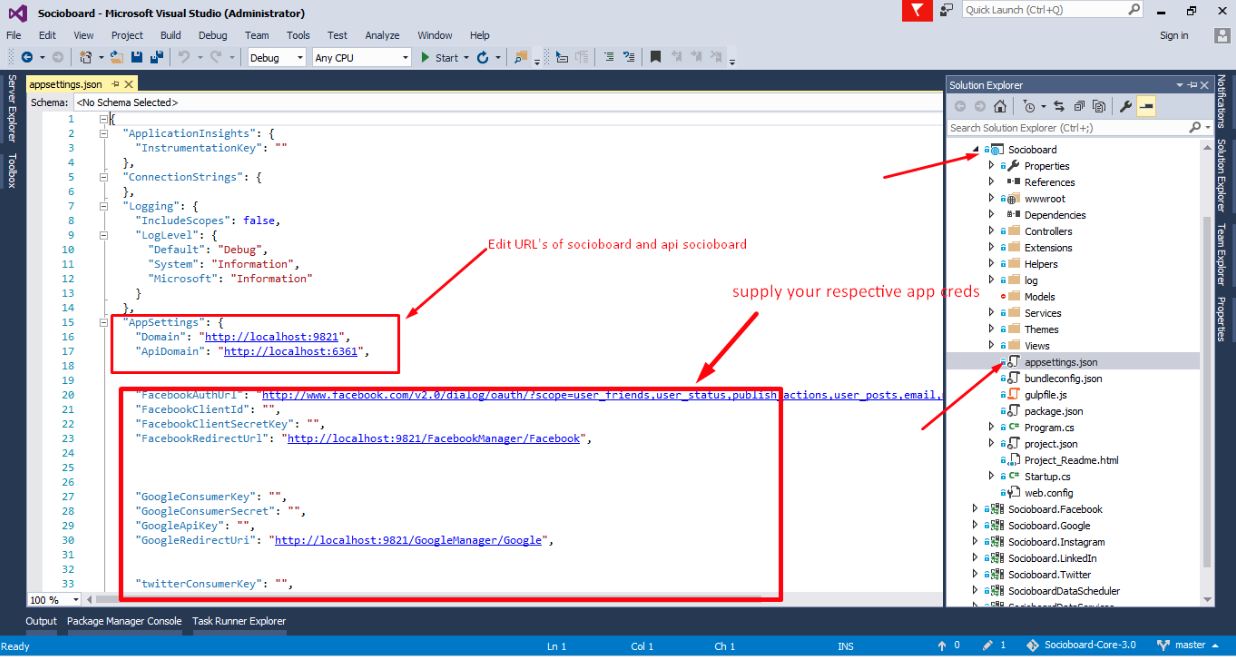Click Socioboard-Core-3.0 repository in status bar
The height and width of the screenshot is (657, 1236).
(x=1081, y=645)
